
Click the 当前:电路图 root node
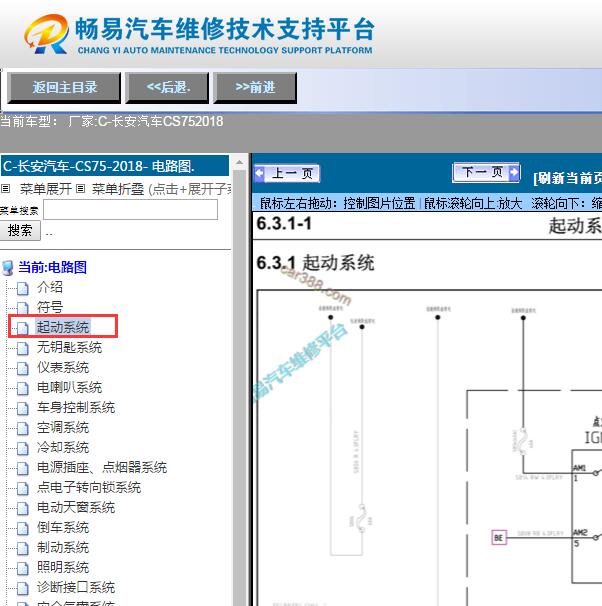coord(53,267)
